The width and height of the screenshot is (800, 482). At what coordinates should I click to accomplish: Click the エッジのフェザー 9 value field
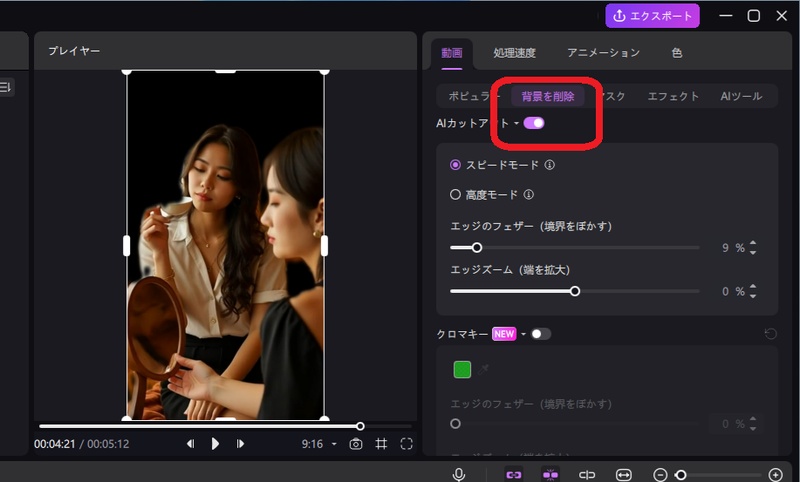pos(724,248)
